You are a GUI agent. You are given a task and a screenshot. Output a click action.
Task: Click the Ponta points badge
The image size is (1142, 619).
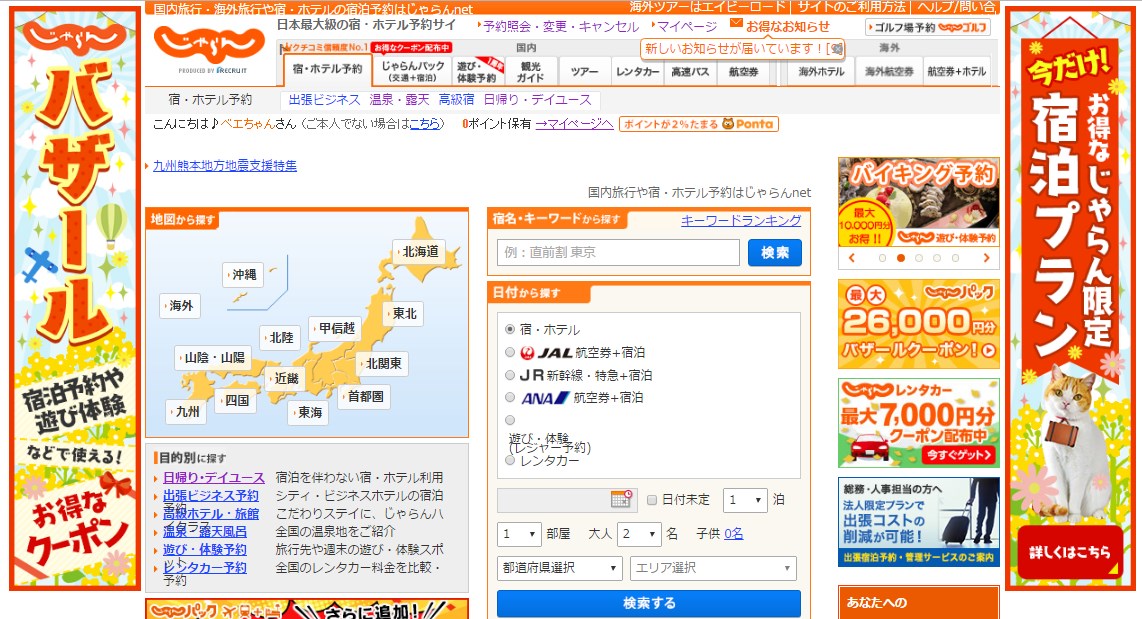coord(698,124)
